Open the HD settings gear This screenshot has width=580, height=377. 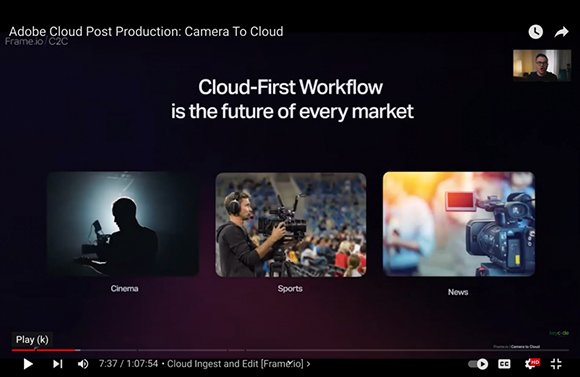point(532,364)
